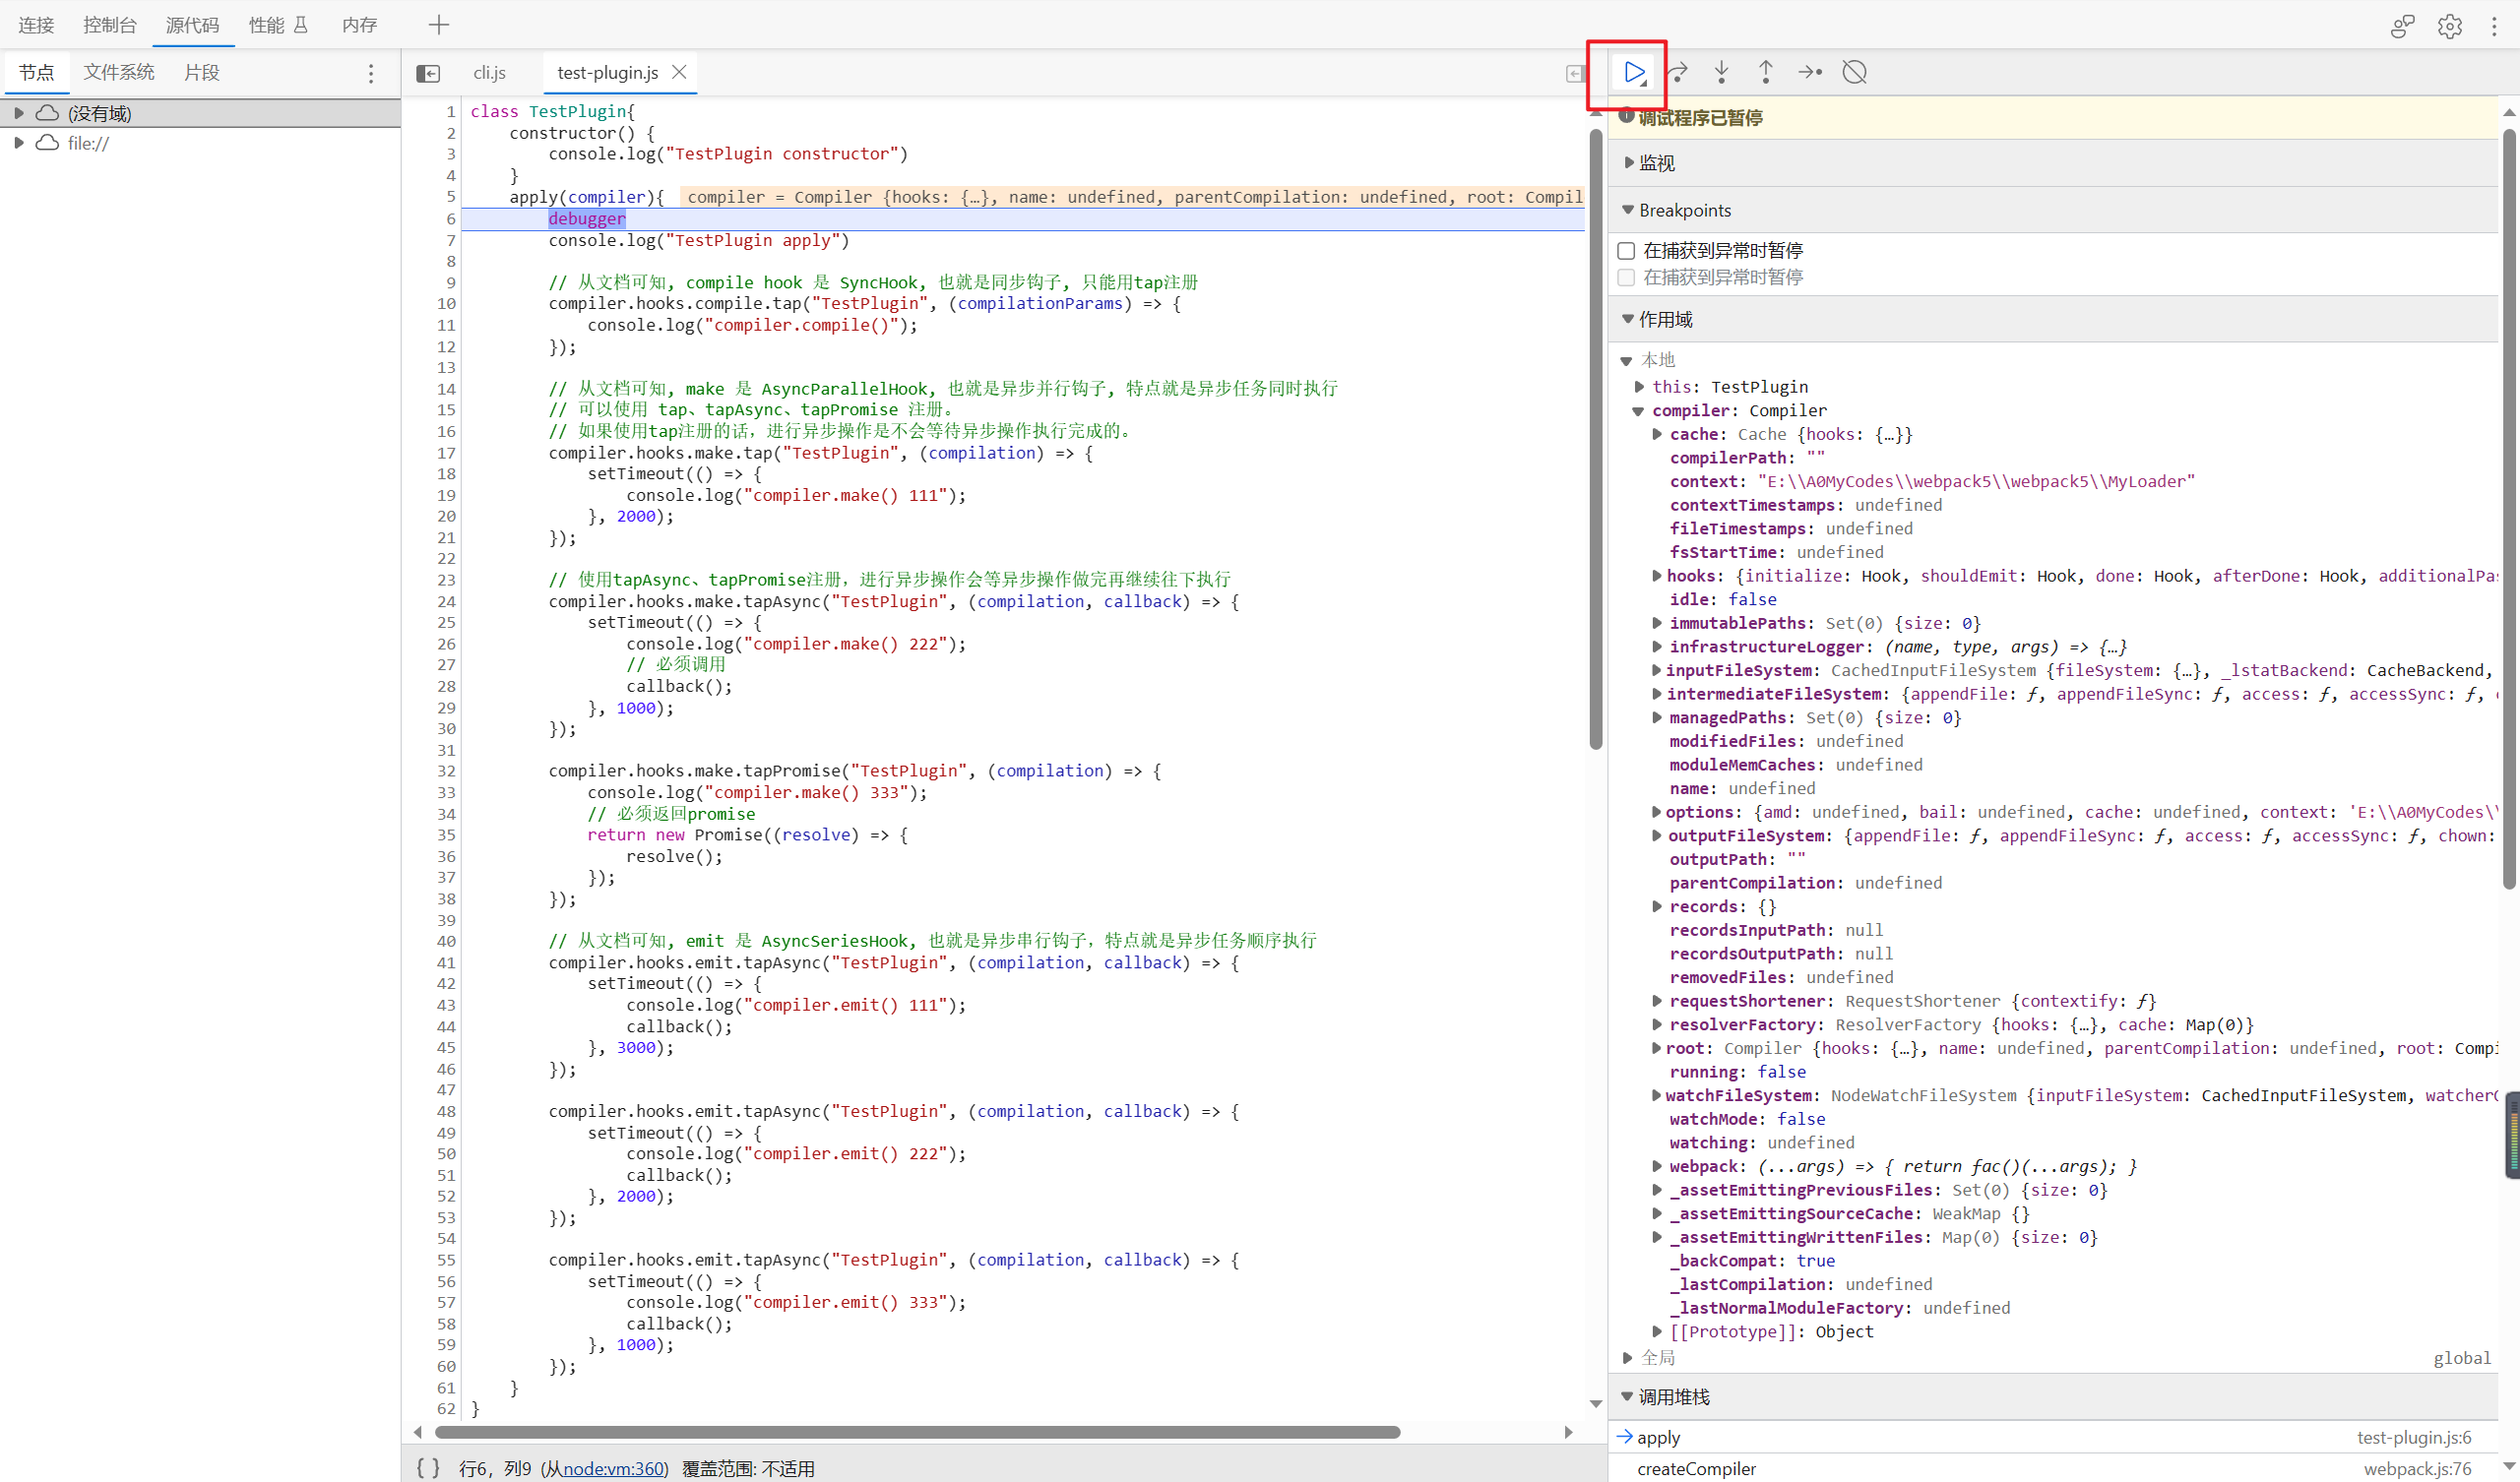Viewport: 2520px width, 1482px height.
Task: Switch to the 连接 tab
Action: [36, 25]
